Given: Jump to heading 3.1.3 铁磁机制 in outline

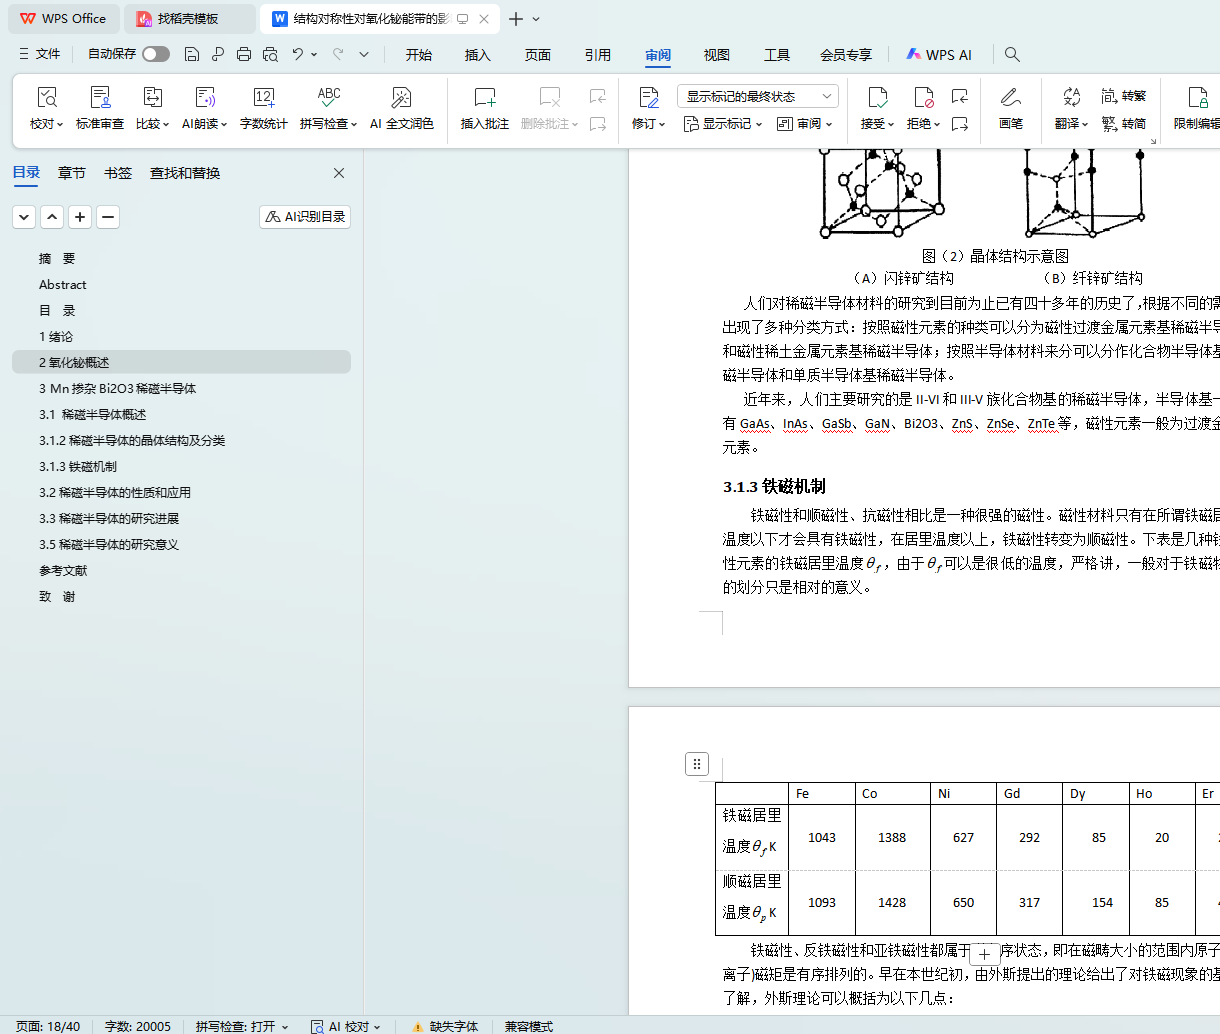Looking at the screenshot, I should (78, 467).
